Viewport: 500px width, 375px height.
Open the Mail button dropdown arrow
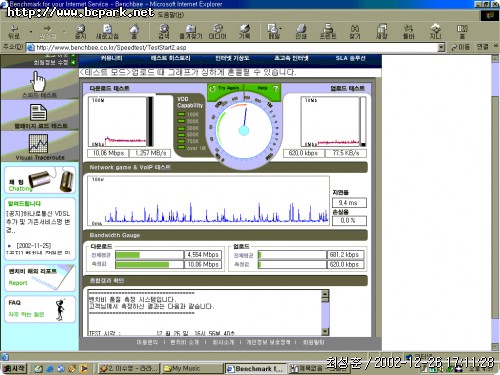pos(280,29)
